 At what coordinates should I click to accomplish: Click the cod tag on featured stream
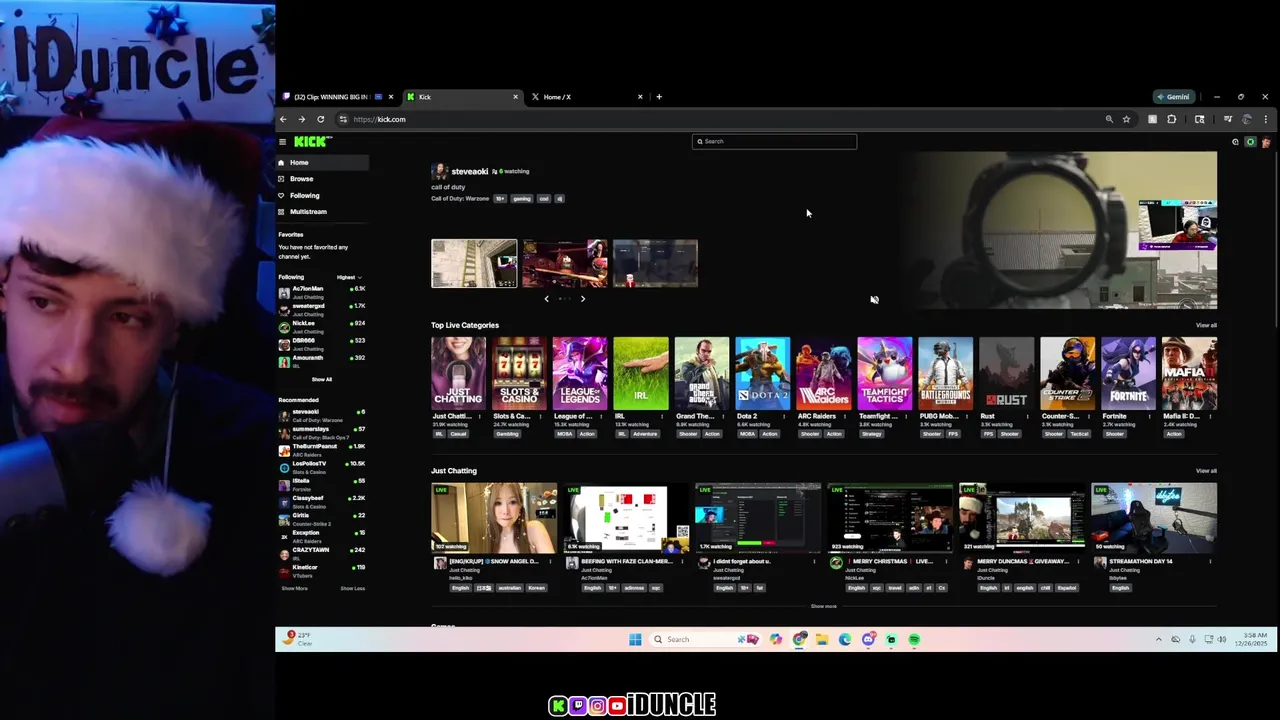click(x=544, y=199)
